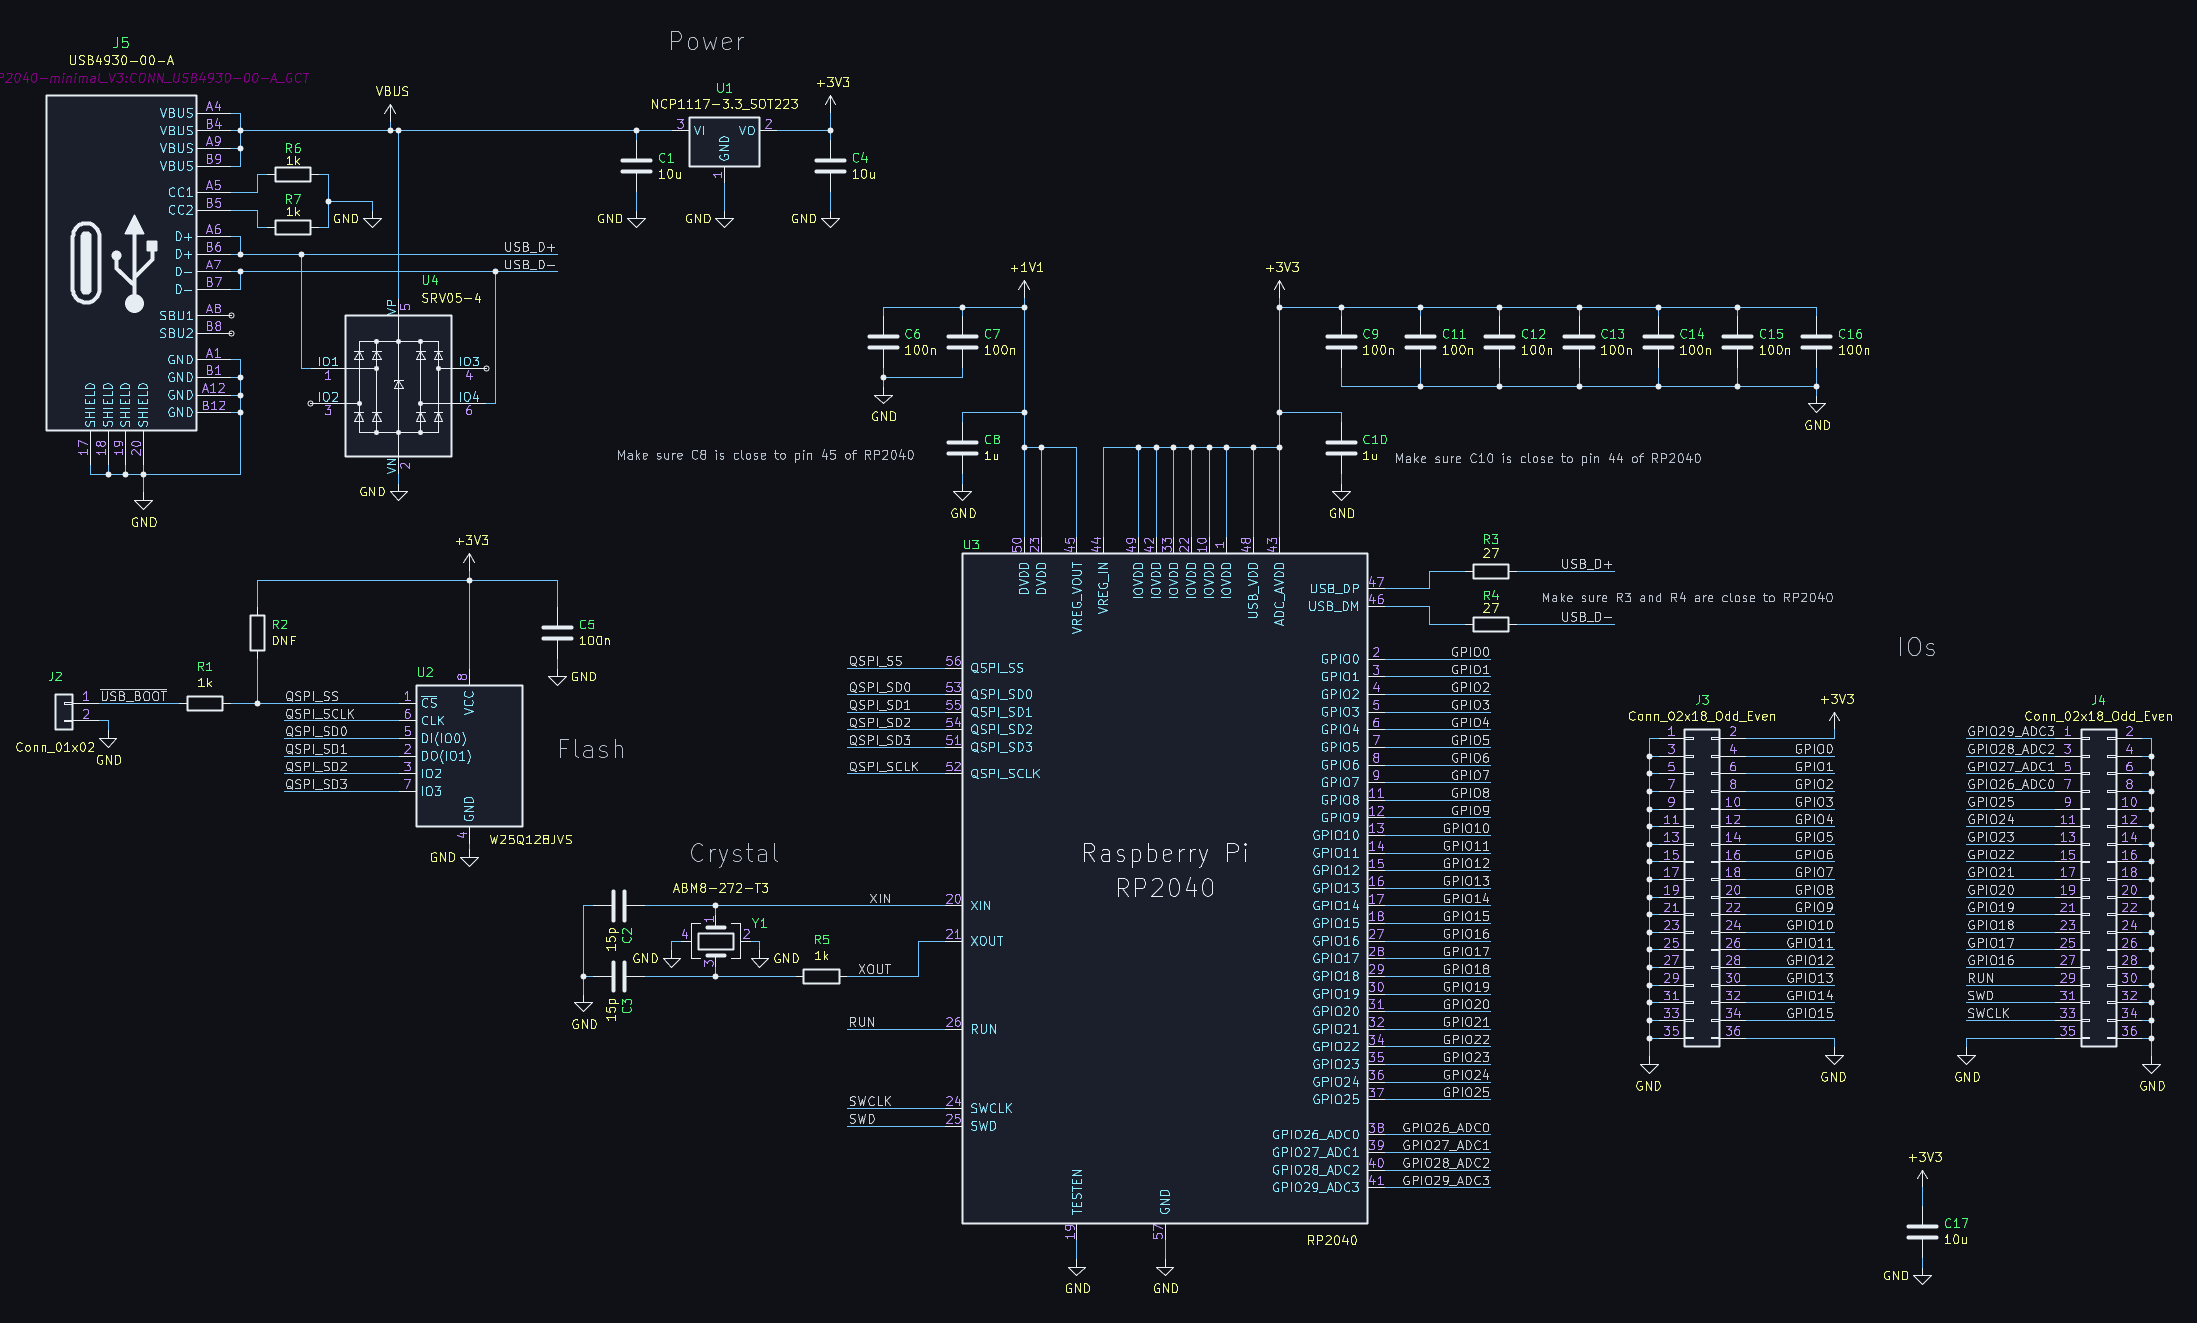Viewport: 2197px width, 1323px height.
Task: Click resistor R1 next to USB_BOOT
Action: (204, 703)
